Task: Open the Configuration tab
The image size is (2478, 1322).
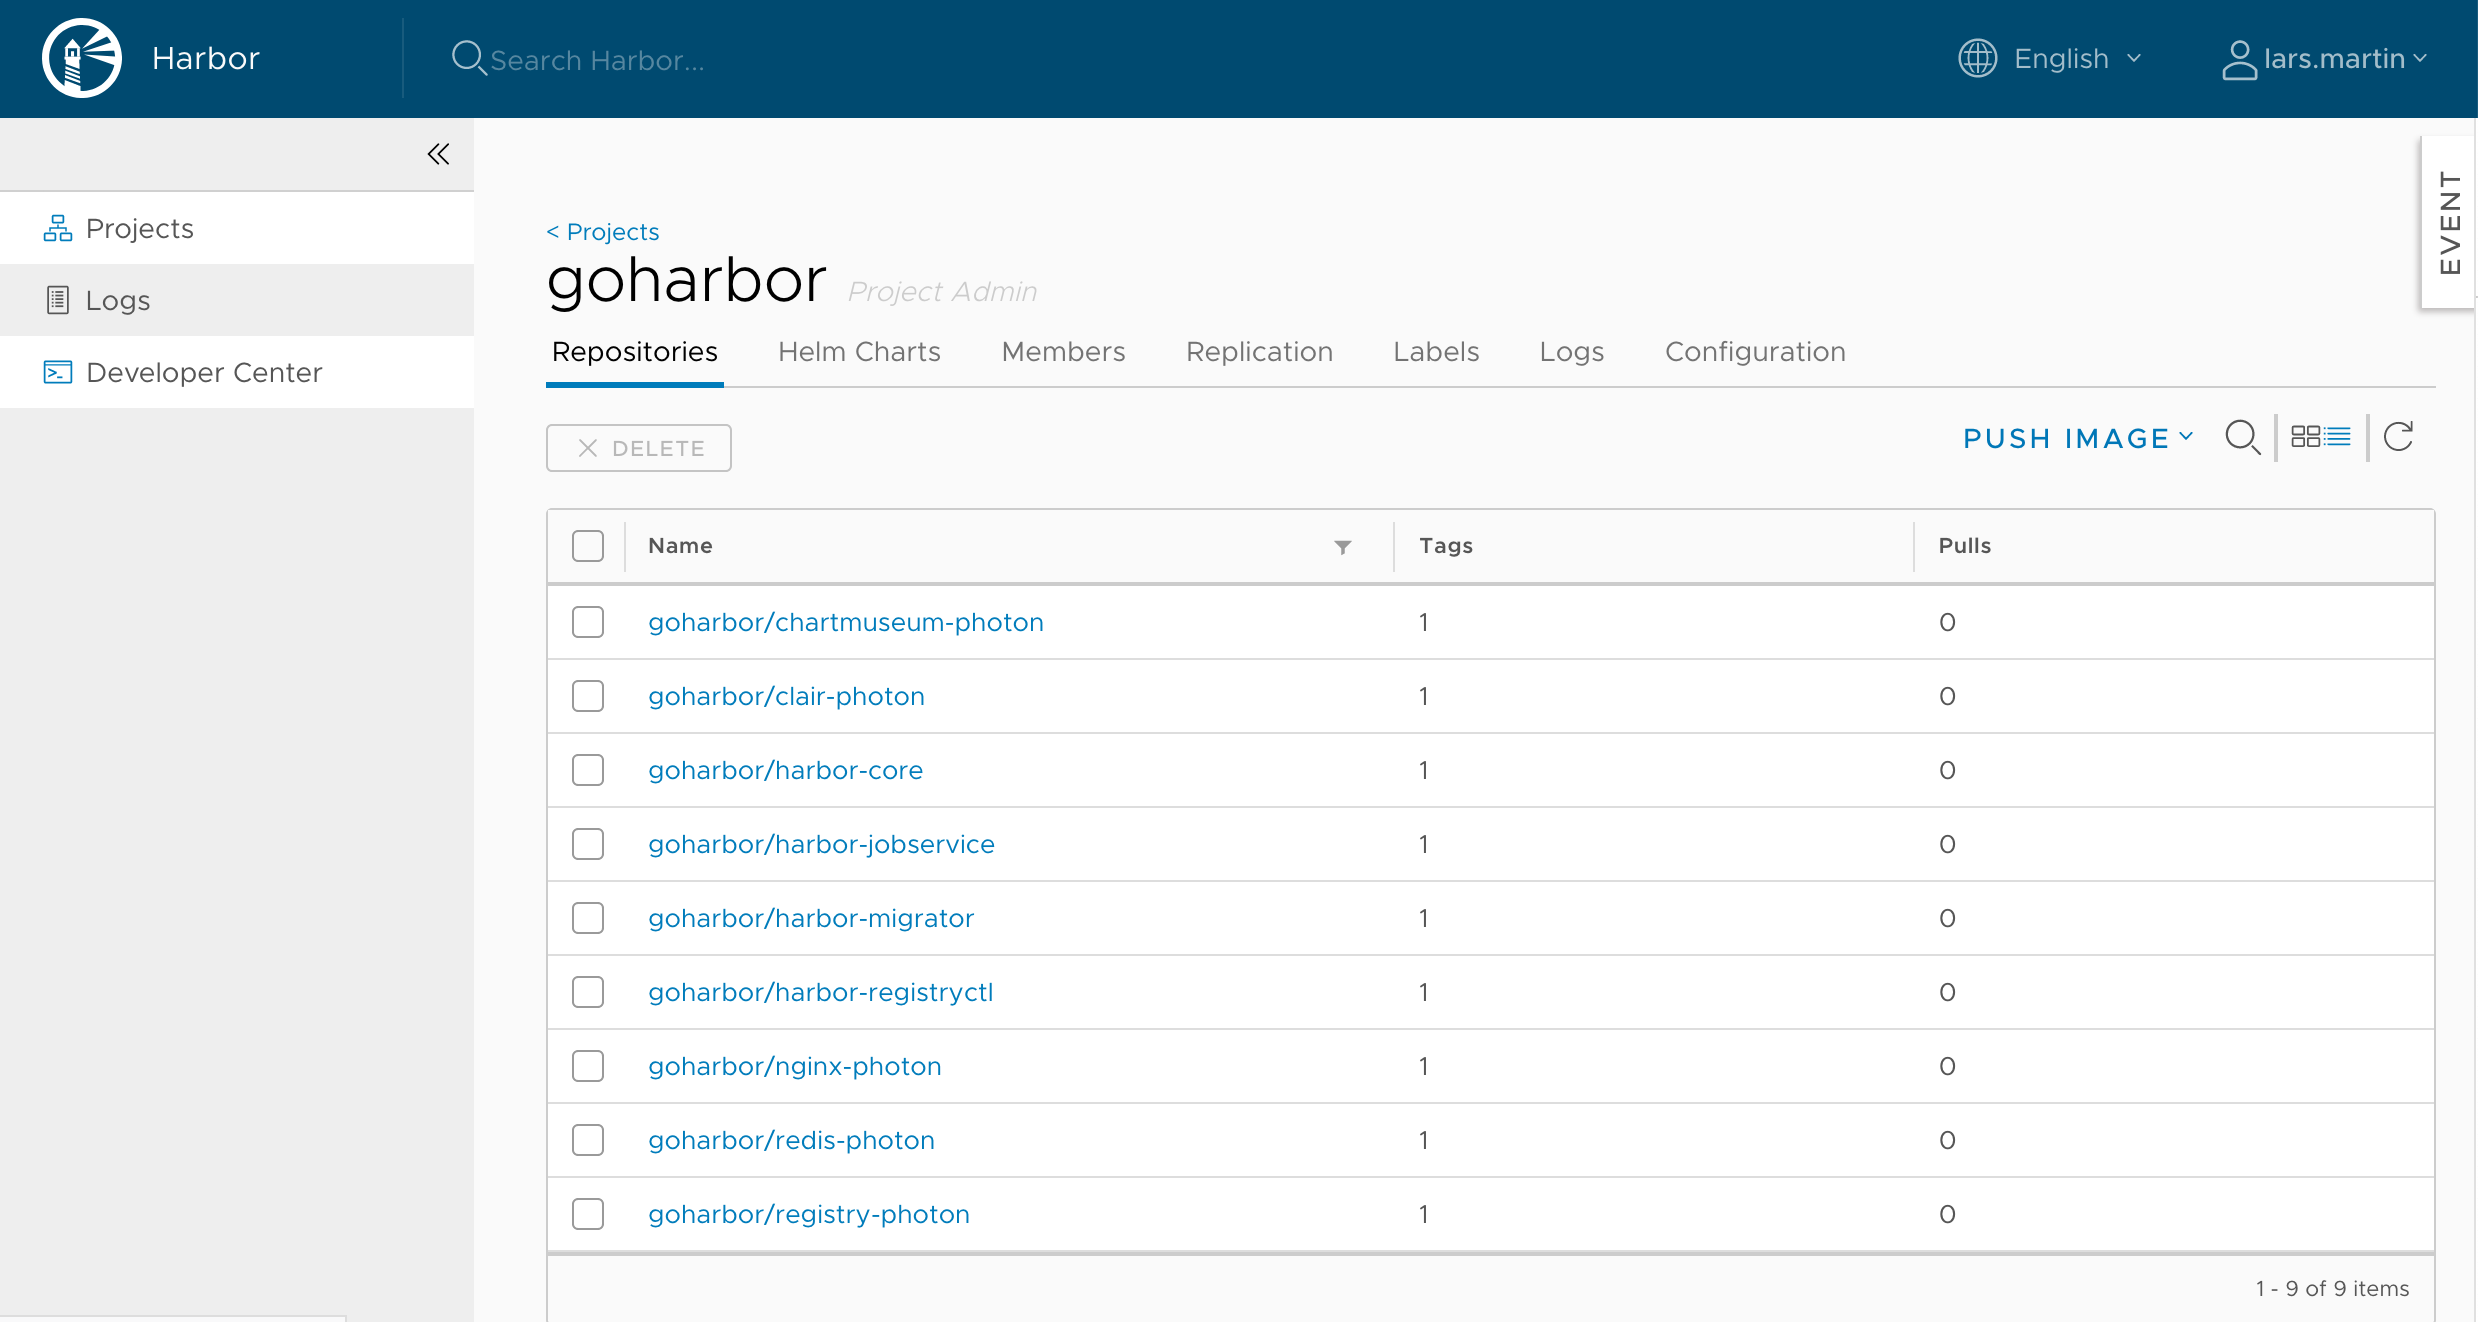Action: (x=1755, y=352)
